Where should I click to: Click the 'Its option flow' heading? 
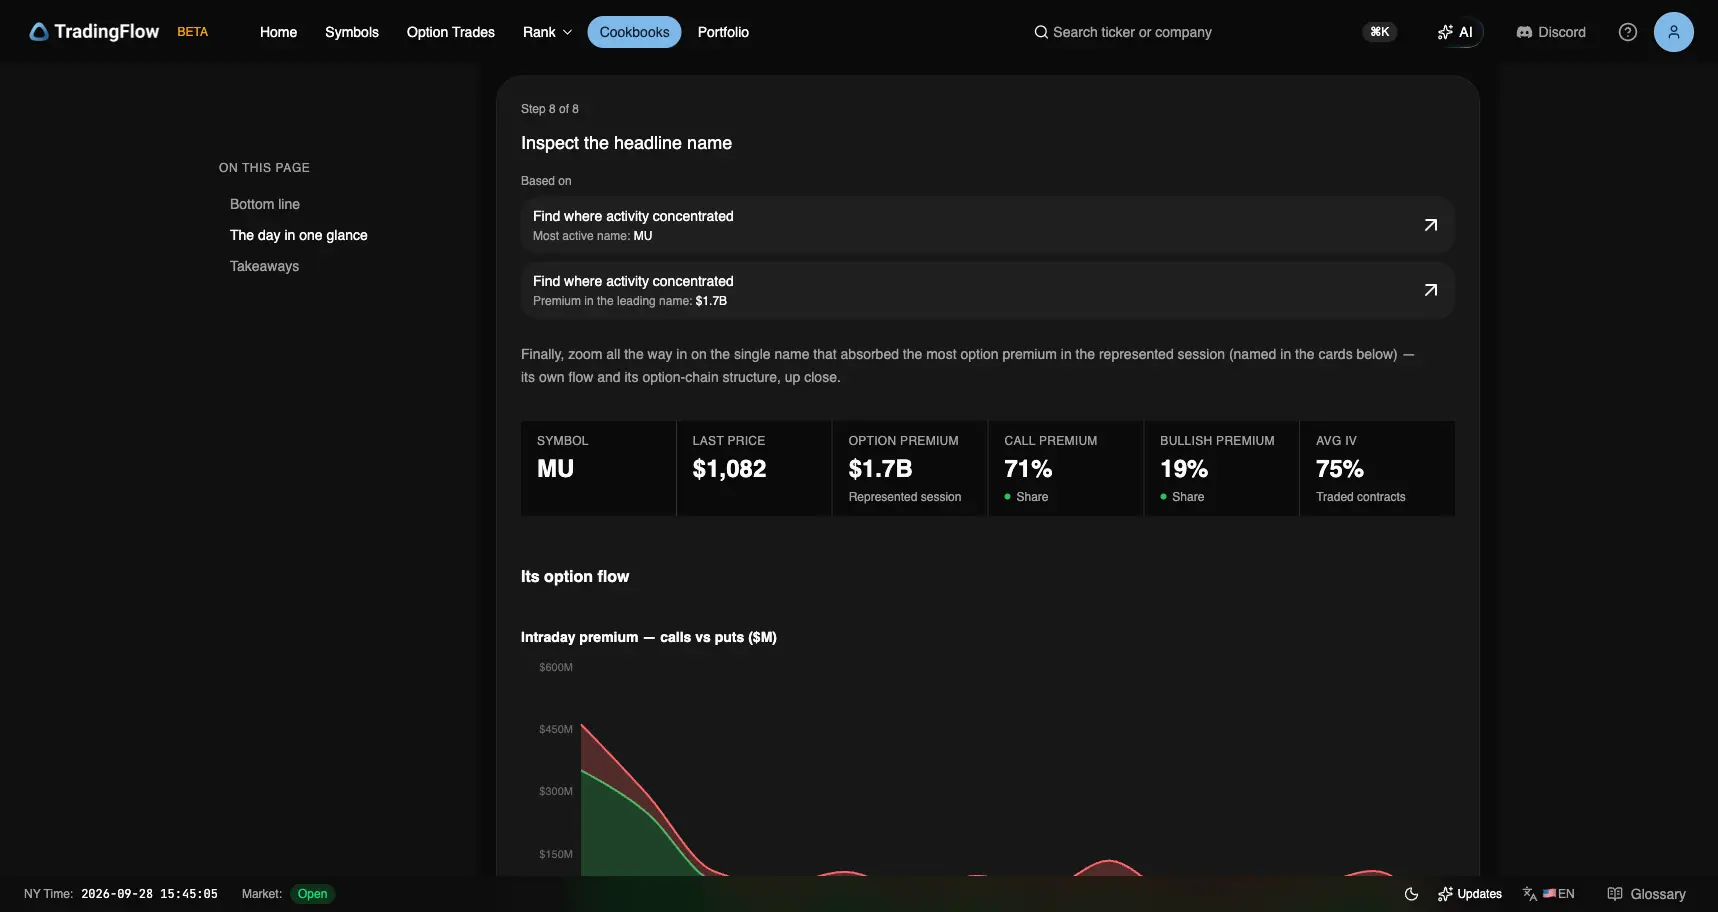575,577
